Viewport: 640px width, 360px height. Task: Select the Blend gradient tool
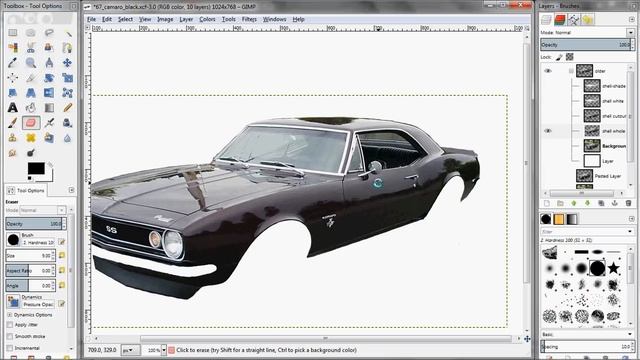pyautogui.click(x=49, y=107)
